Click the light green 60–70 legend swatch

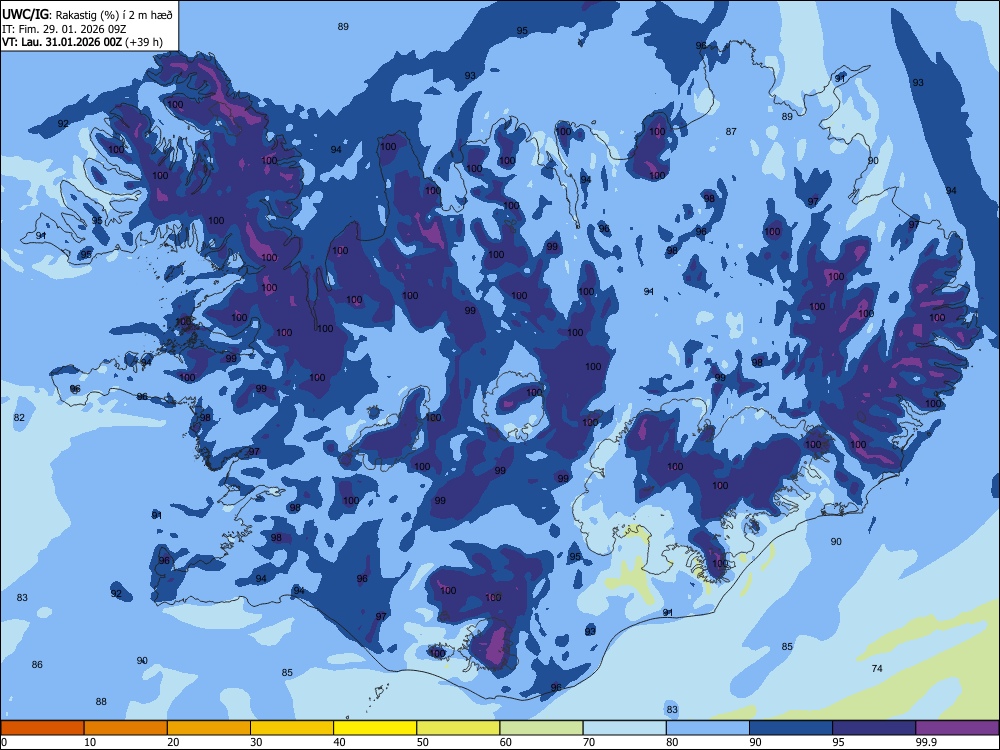[x=541, y=728]
